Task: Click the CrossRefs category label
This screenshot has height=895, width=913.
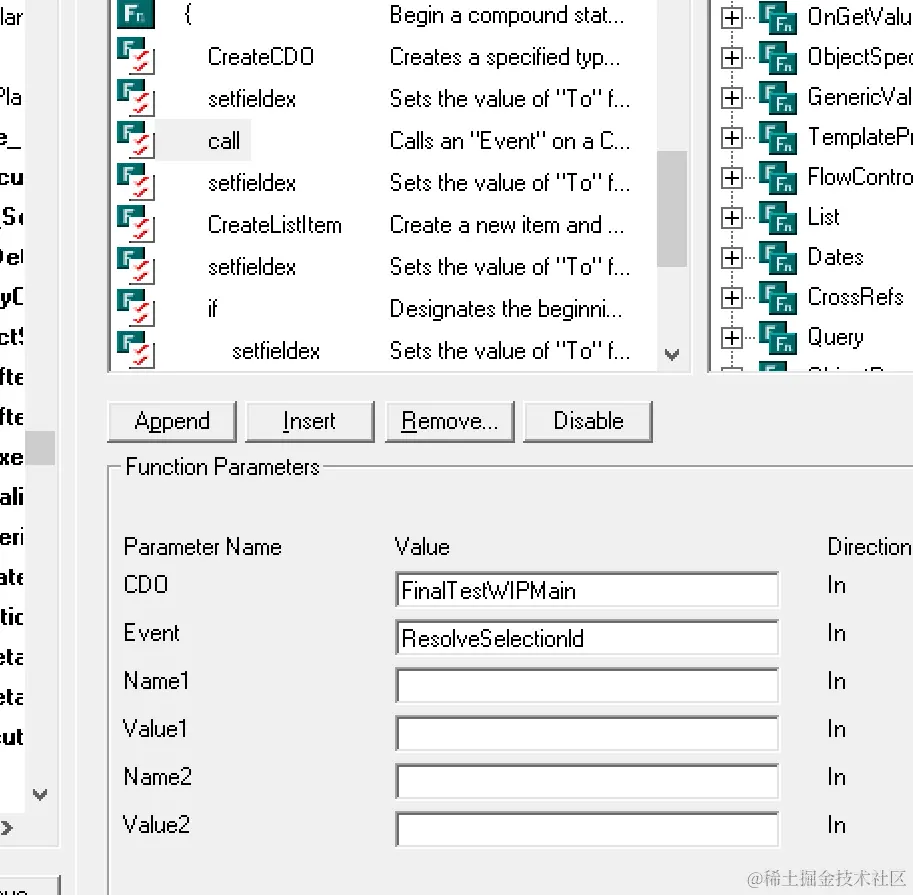Action: coord(855,297)
